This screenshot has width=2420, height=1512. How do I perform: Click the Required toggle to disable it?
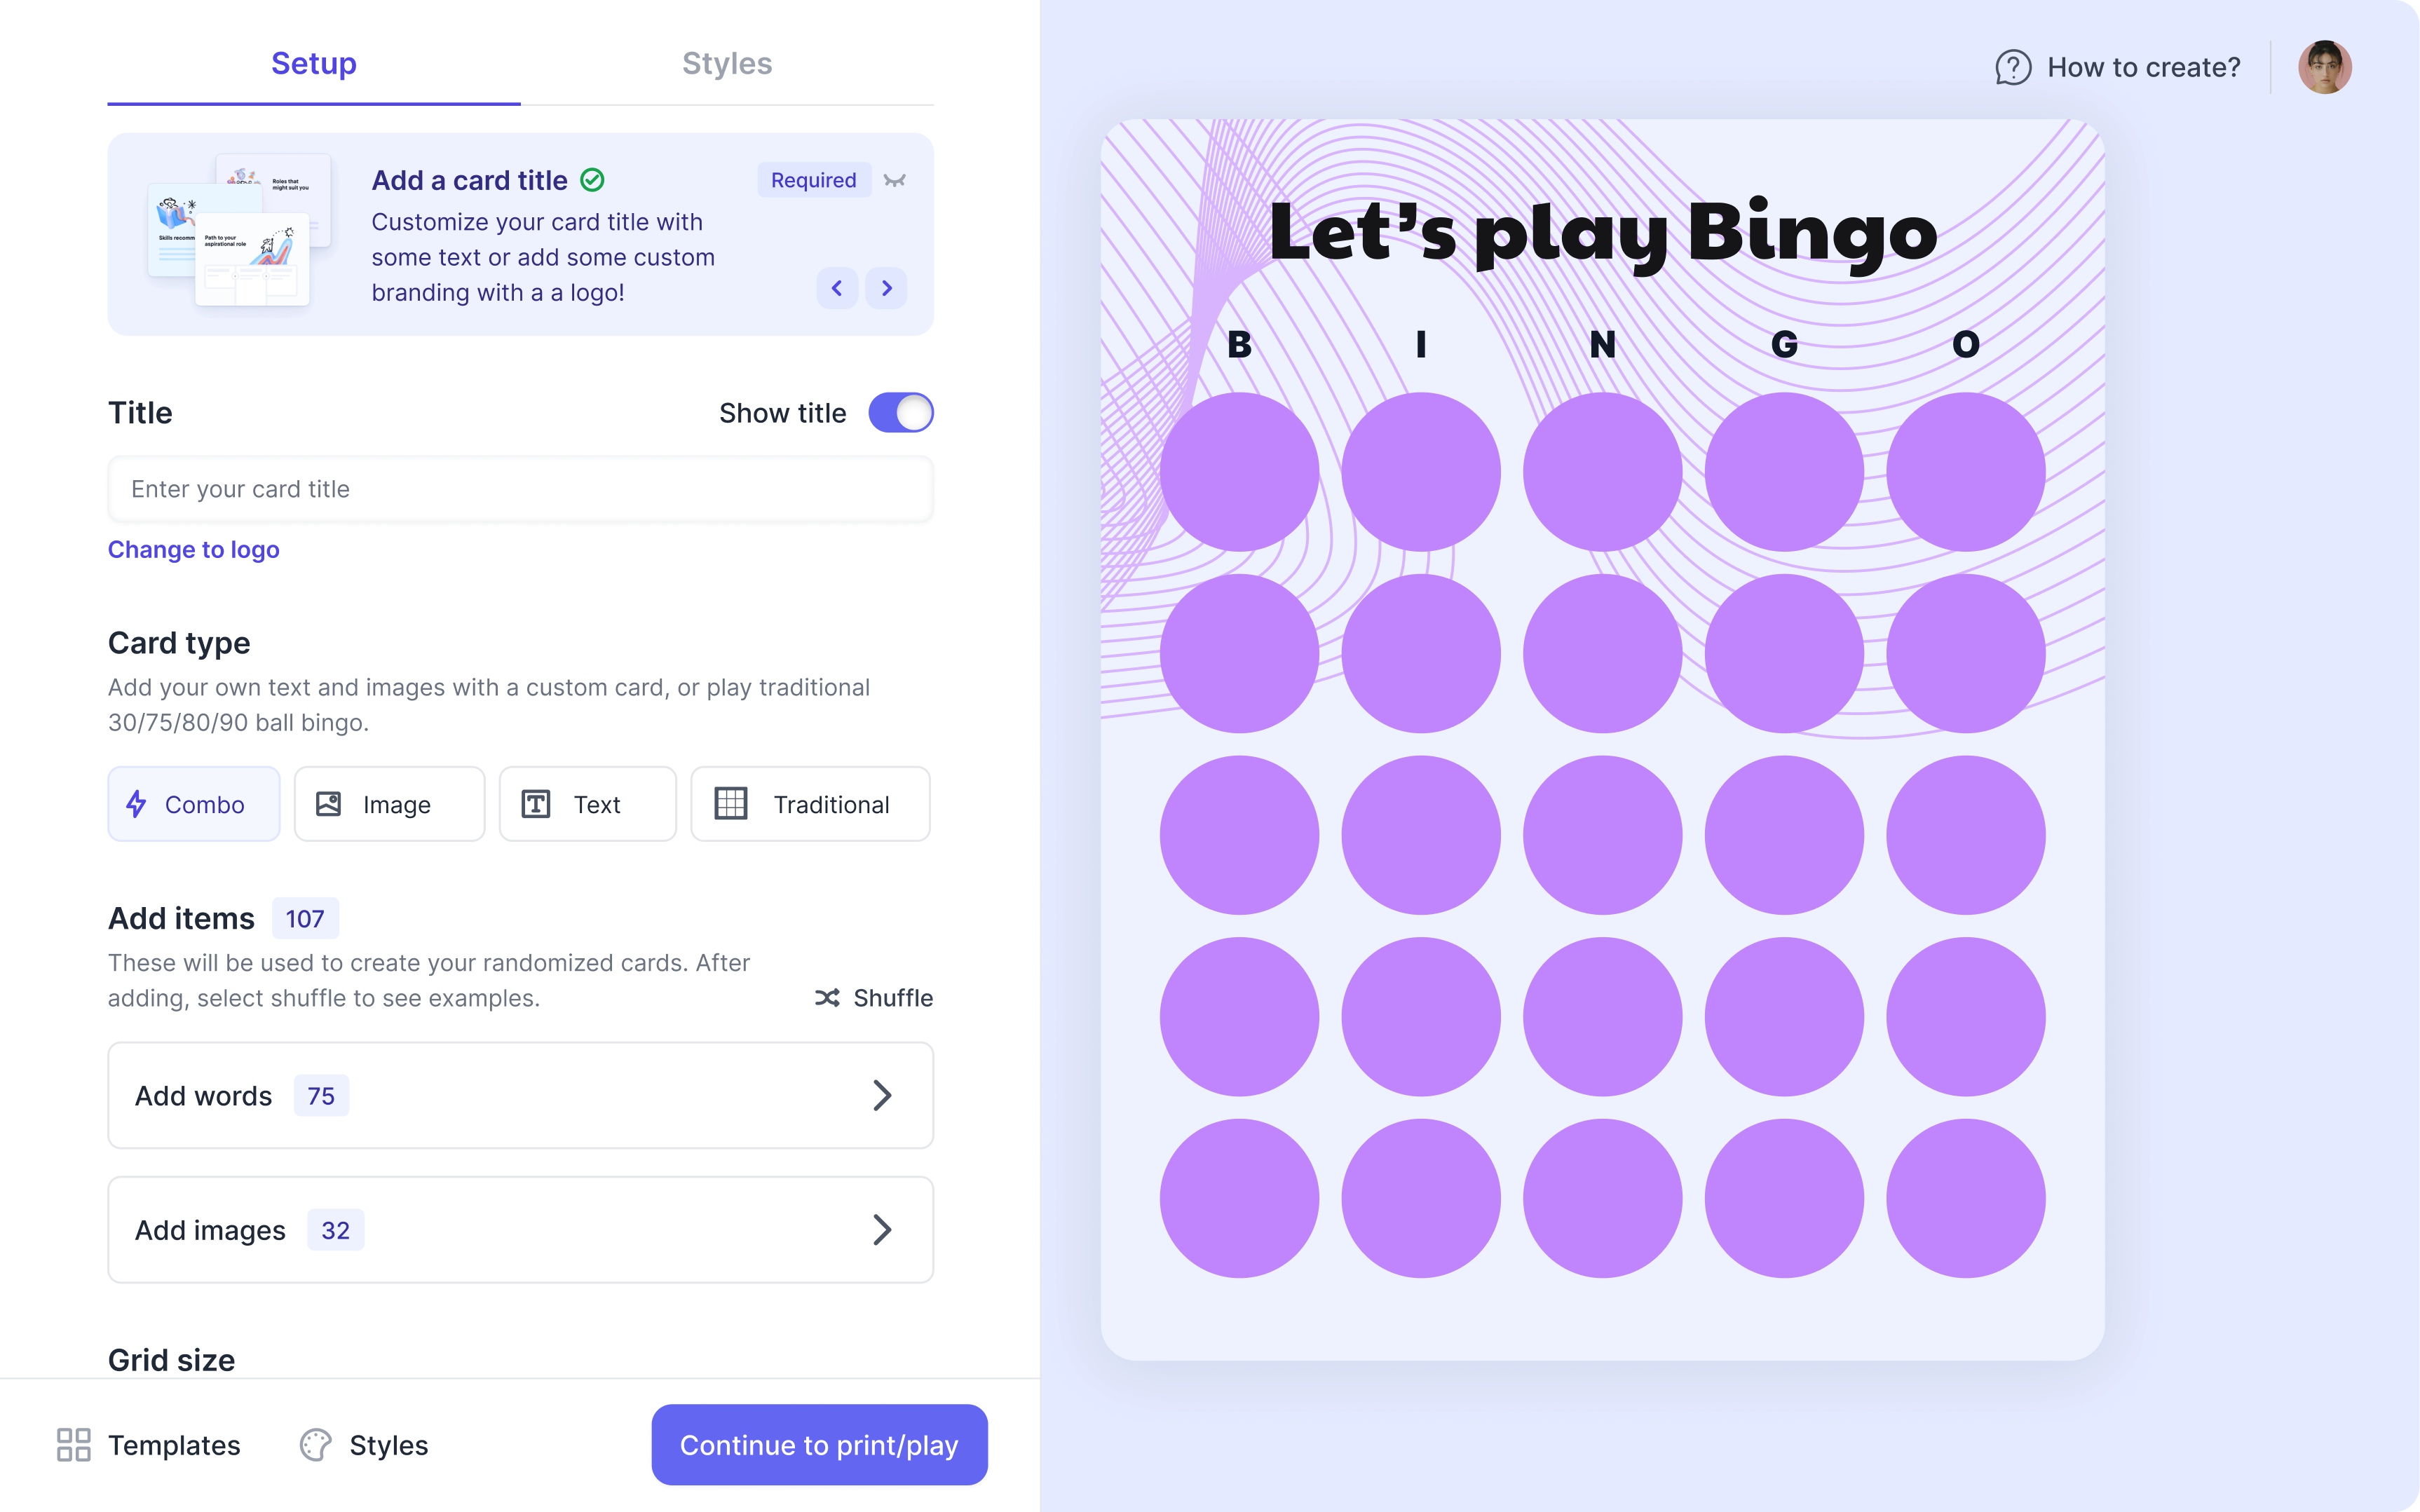814,179
